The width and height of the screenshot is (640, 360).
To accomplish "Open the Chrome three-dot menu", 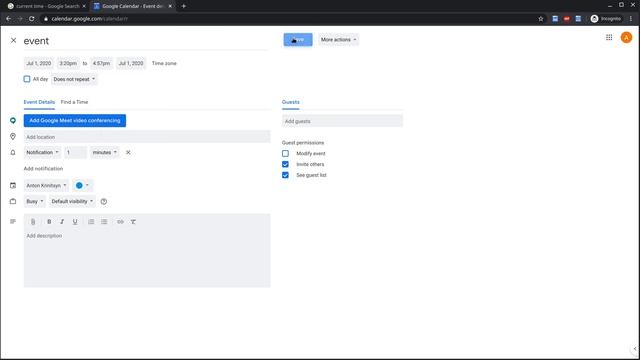I will (x=631, y=19).
